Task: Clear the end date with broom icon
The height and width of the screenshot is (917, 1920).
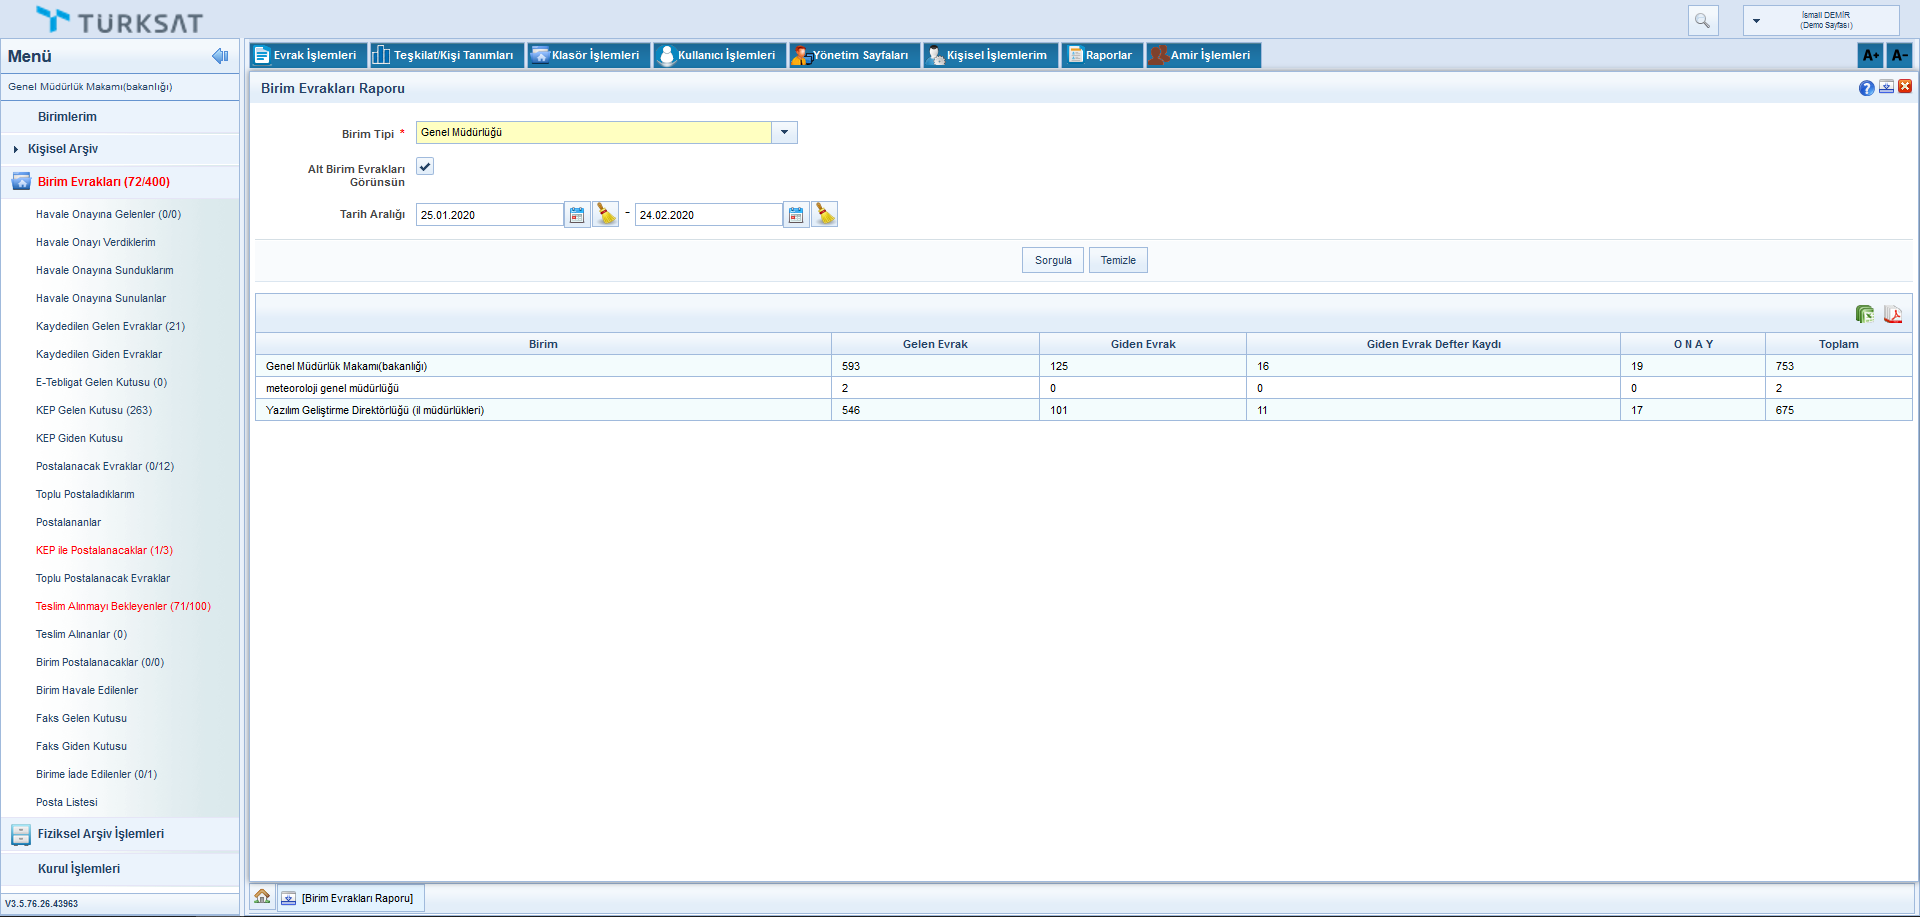Action: coord(824,215)
